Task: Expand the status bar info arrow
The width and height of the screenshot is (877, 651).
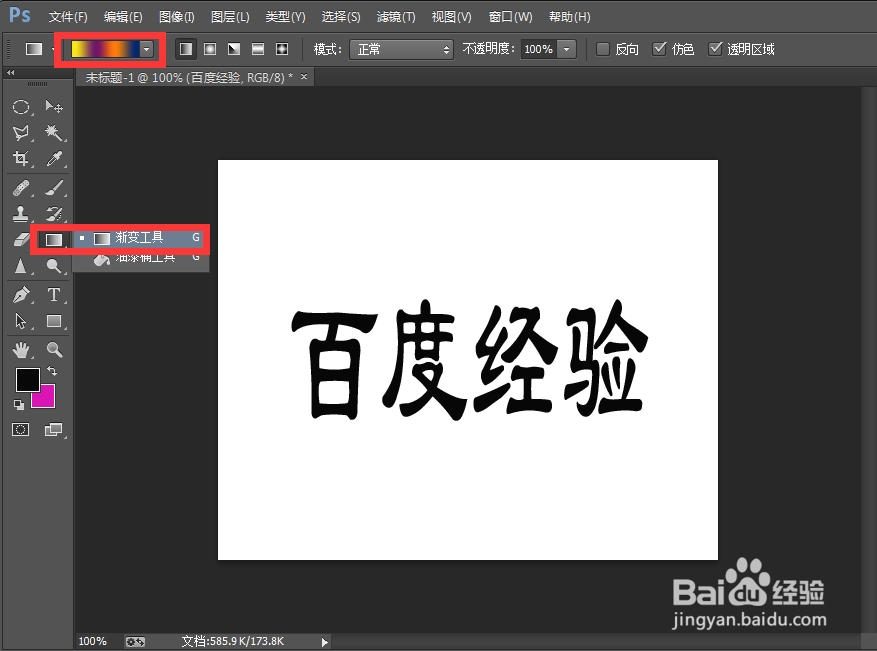Action: pos(324,641)
